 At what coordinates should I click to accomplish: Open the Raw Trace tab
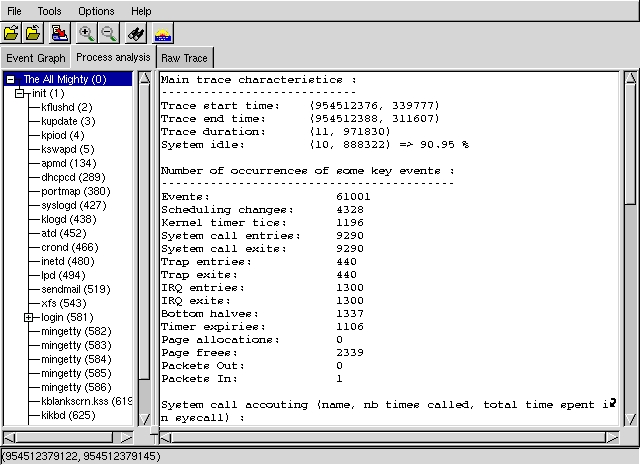click(x=185, y=58)
